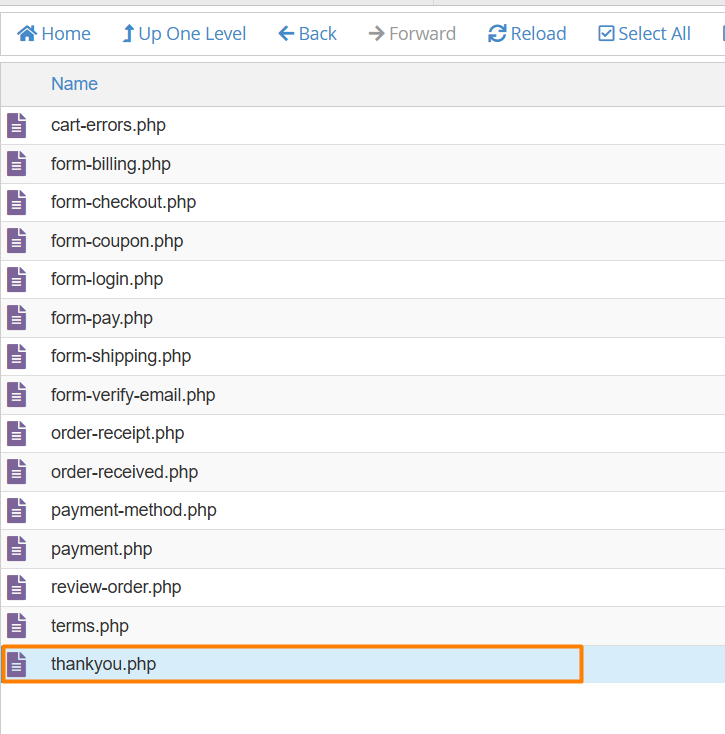Select the order-receipt.php file name
This screenshot has width=725, height=734.
coord(118,434)
